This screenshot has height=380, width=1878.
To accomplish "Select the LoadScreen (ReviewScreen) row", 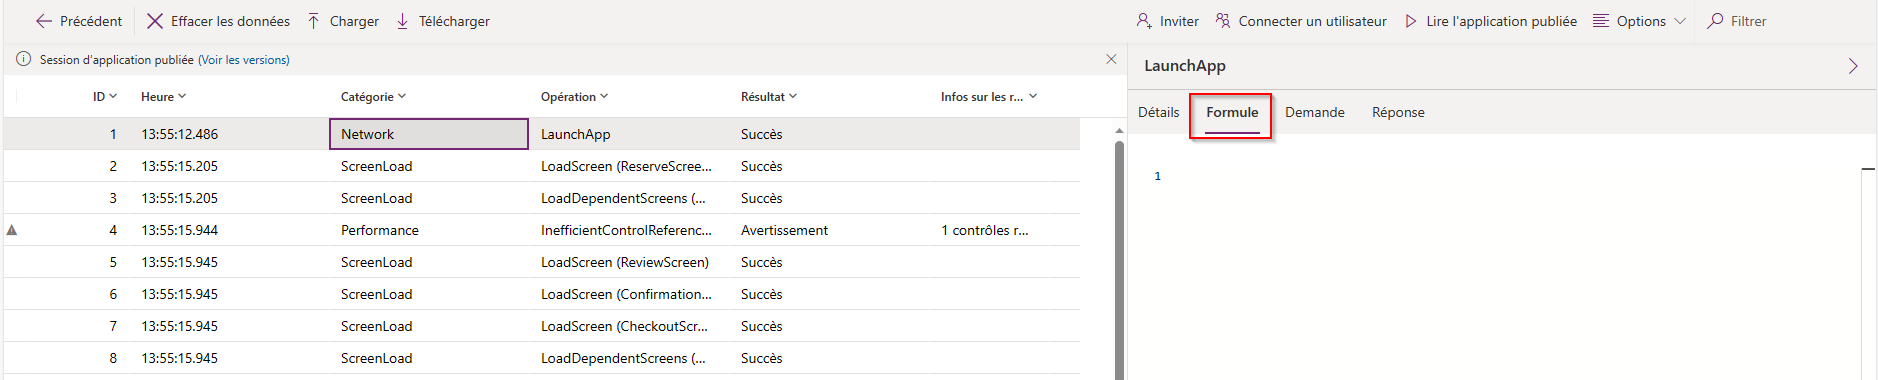I will pyautogui.click(x=541, y=262).
